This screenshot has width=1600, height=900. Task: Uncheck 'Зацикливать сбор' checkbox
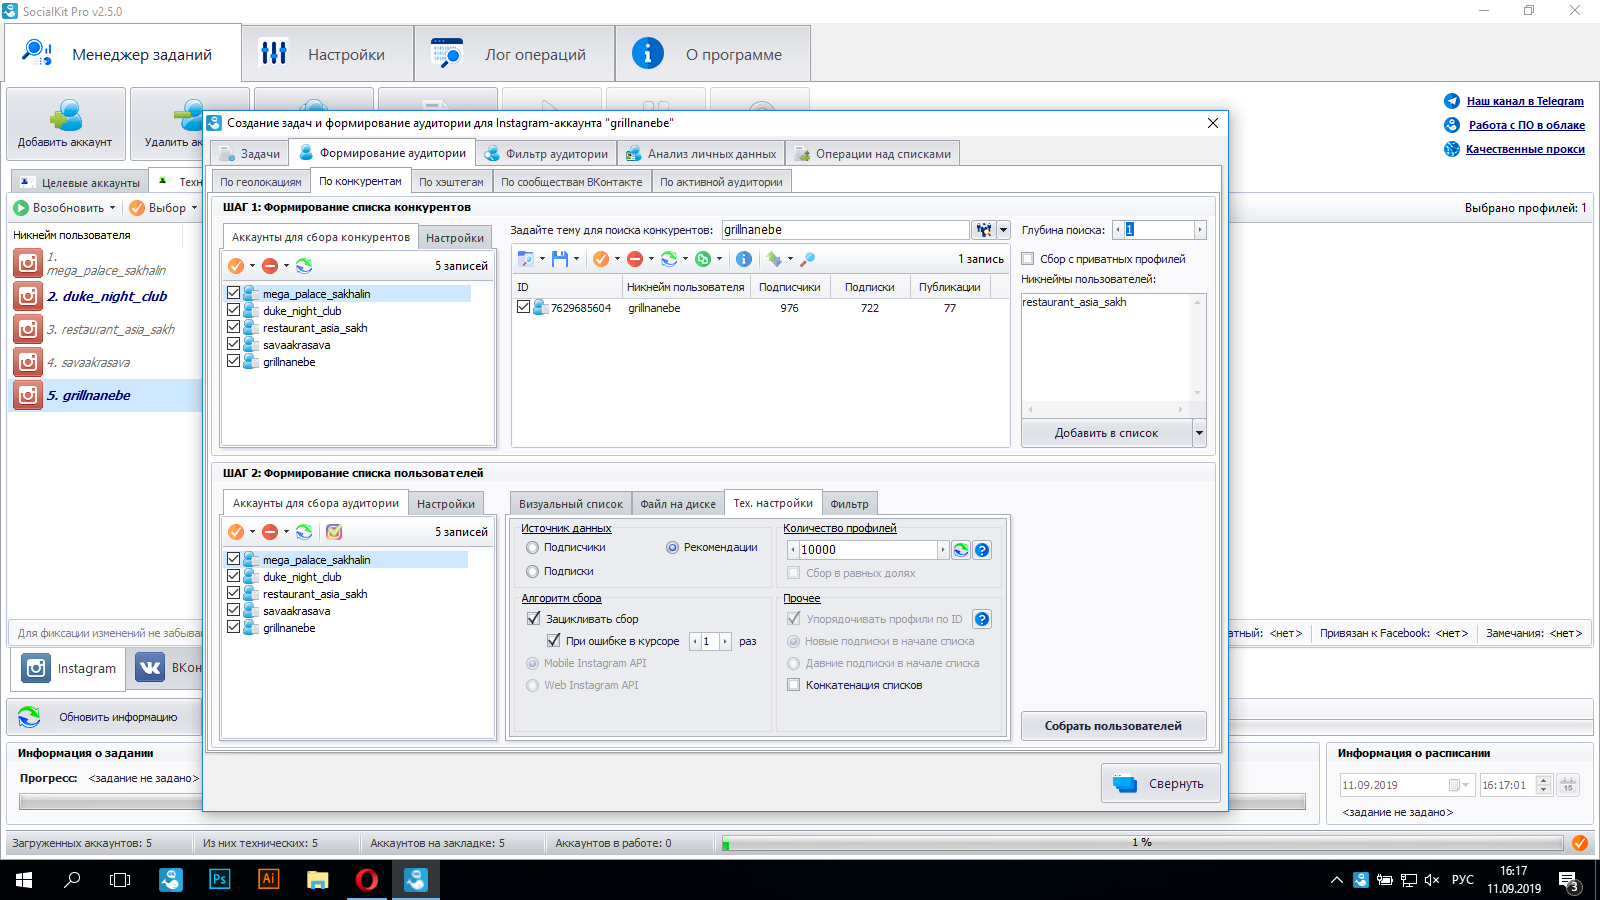534,619
